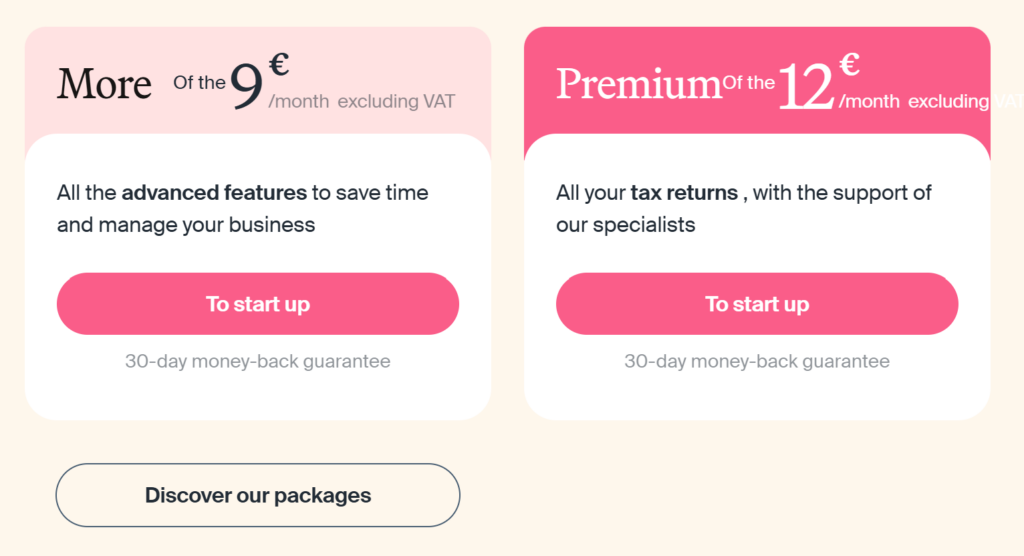Click 'with the support of' text in Premium card
Image resolution: width=1024 pixels, height=556 pixels.
842,192
